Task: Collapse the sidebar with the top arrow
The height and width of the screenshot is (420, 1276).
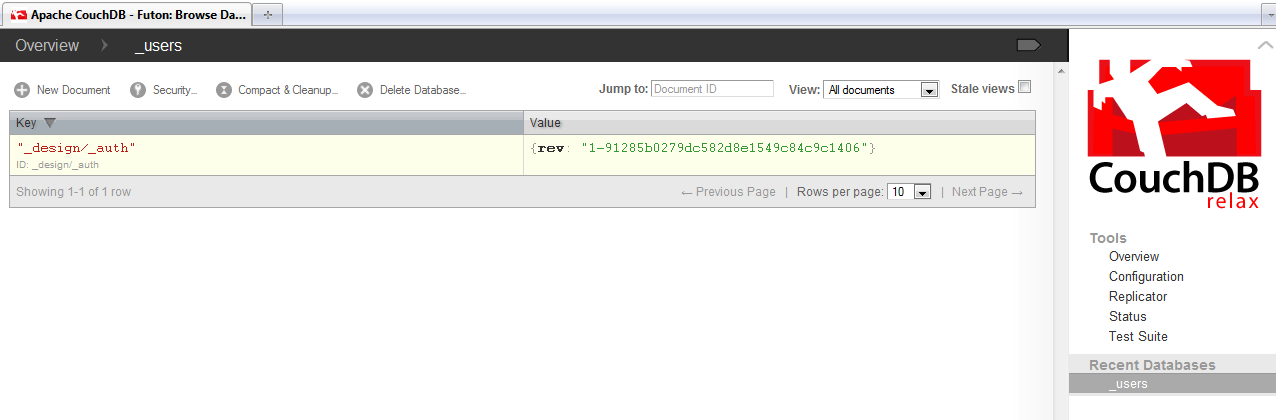Action: 1265,46
